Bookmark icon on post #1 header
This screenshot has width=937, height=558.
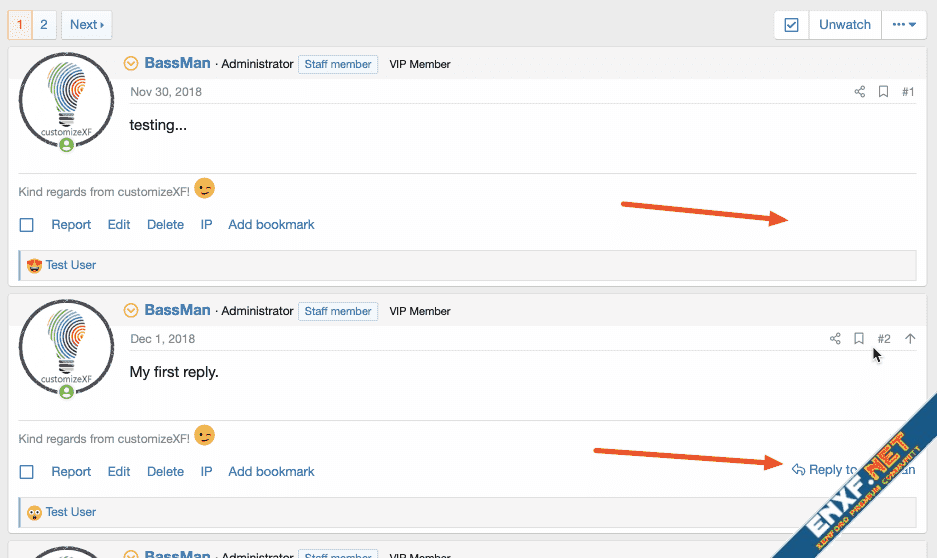(x=883, y=92)
